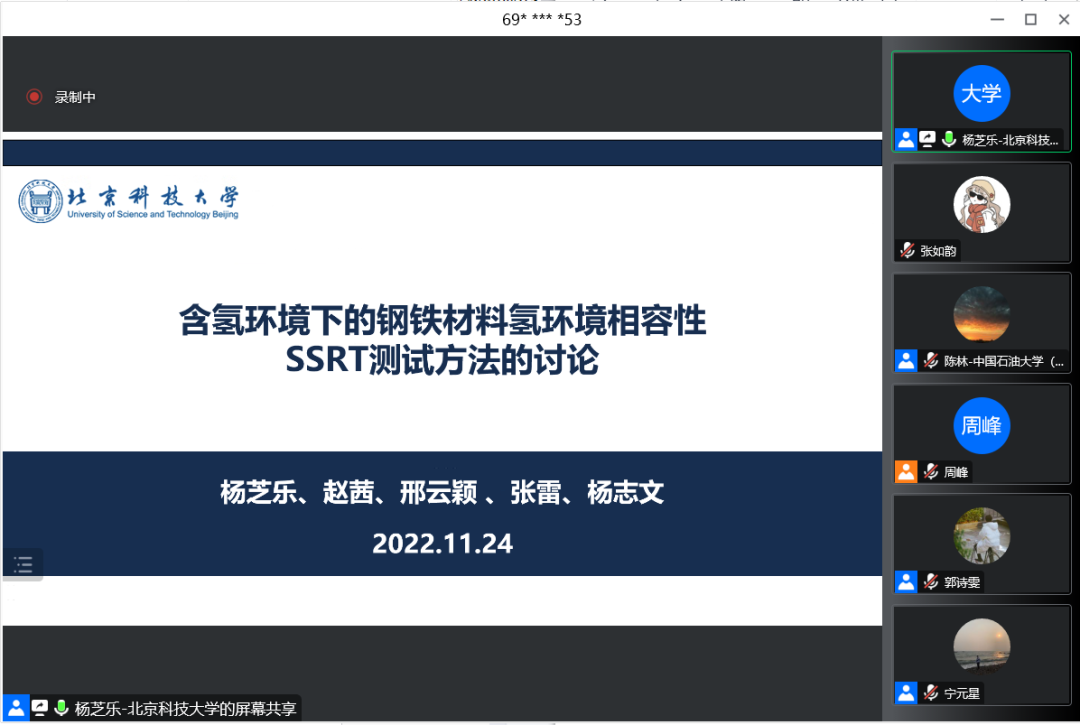Click the screen share icon in the bottom-left bar

39,707
